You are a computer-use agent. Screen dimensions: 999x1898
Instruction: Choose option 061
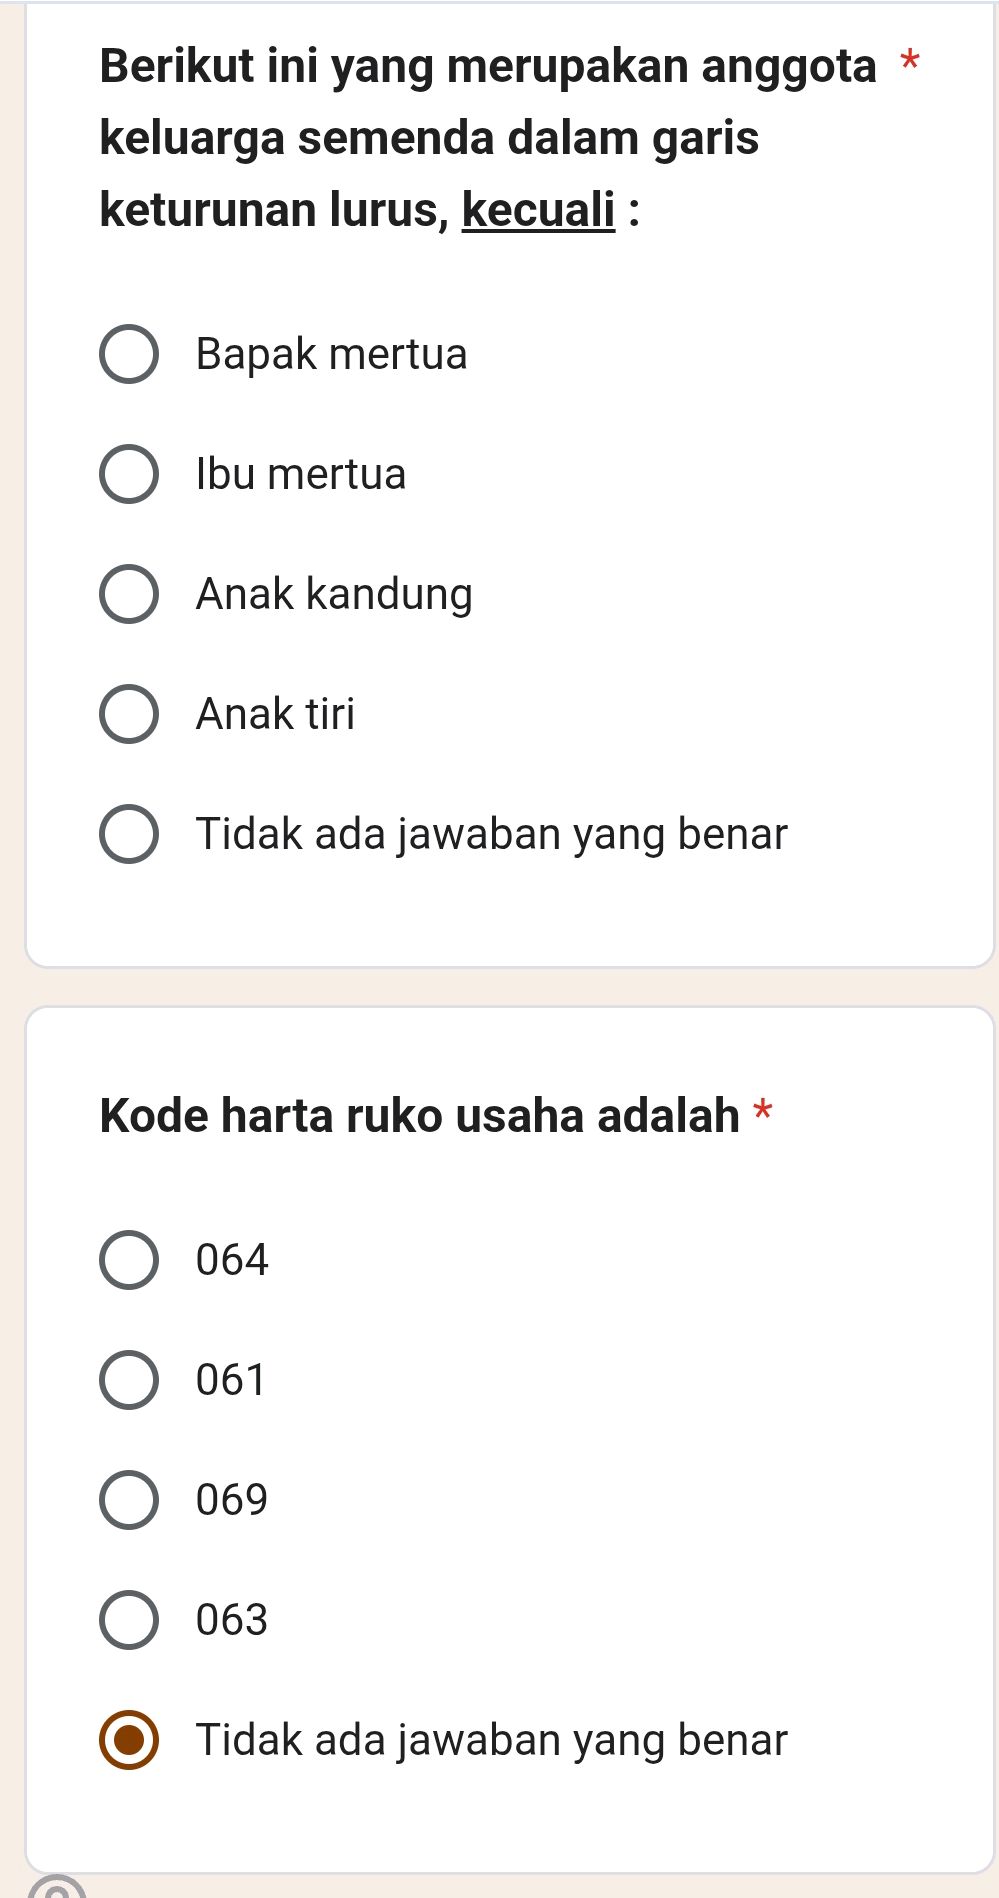(x=128, y=1380)
